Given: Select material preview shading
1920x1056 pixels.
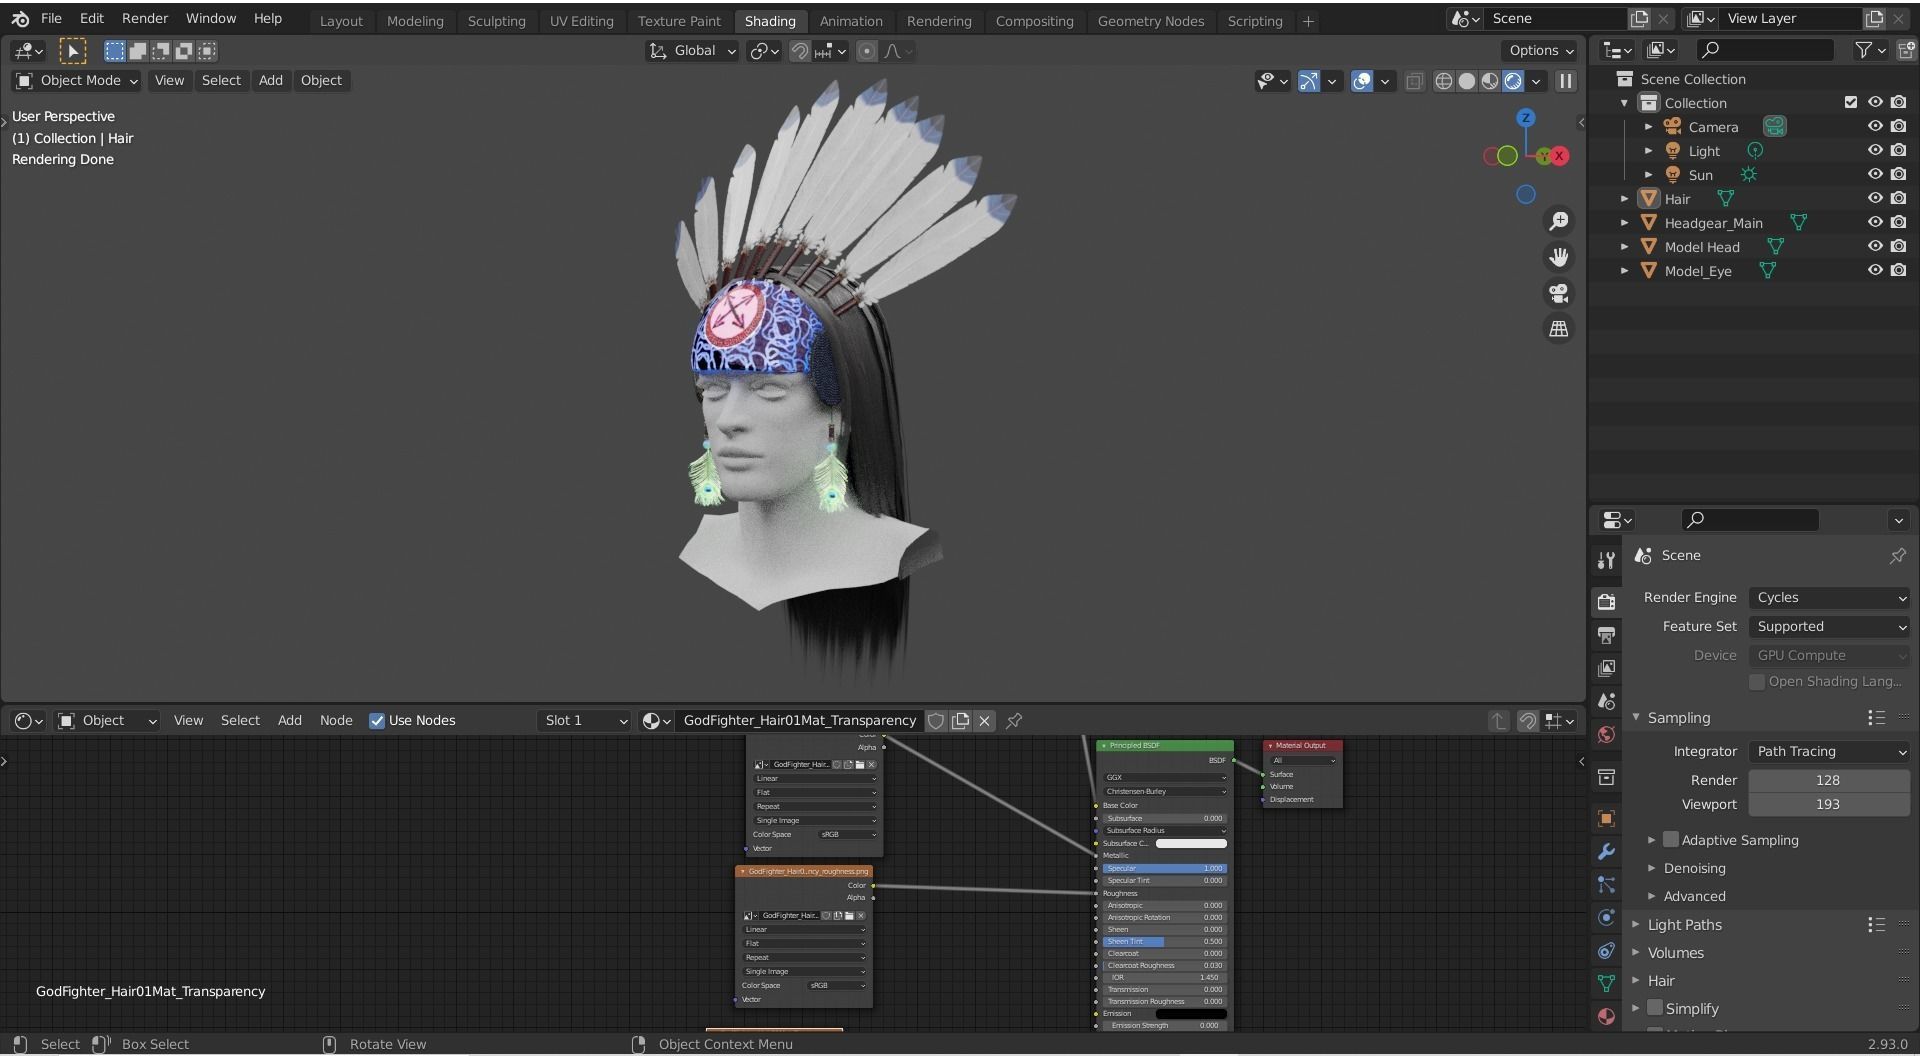Looking at the screenshot, I should [x=1489, y=81].
